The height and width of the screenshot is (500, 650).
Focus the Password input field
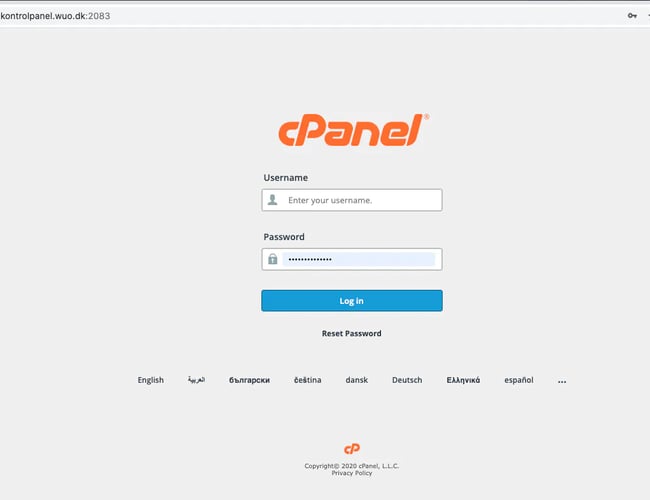[352, 259]
